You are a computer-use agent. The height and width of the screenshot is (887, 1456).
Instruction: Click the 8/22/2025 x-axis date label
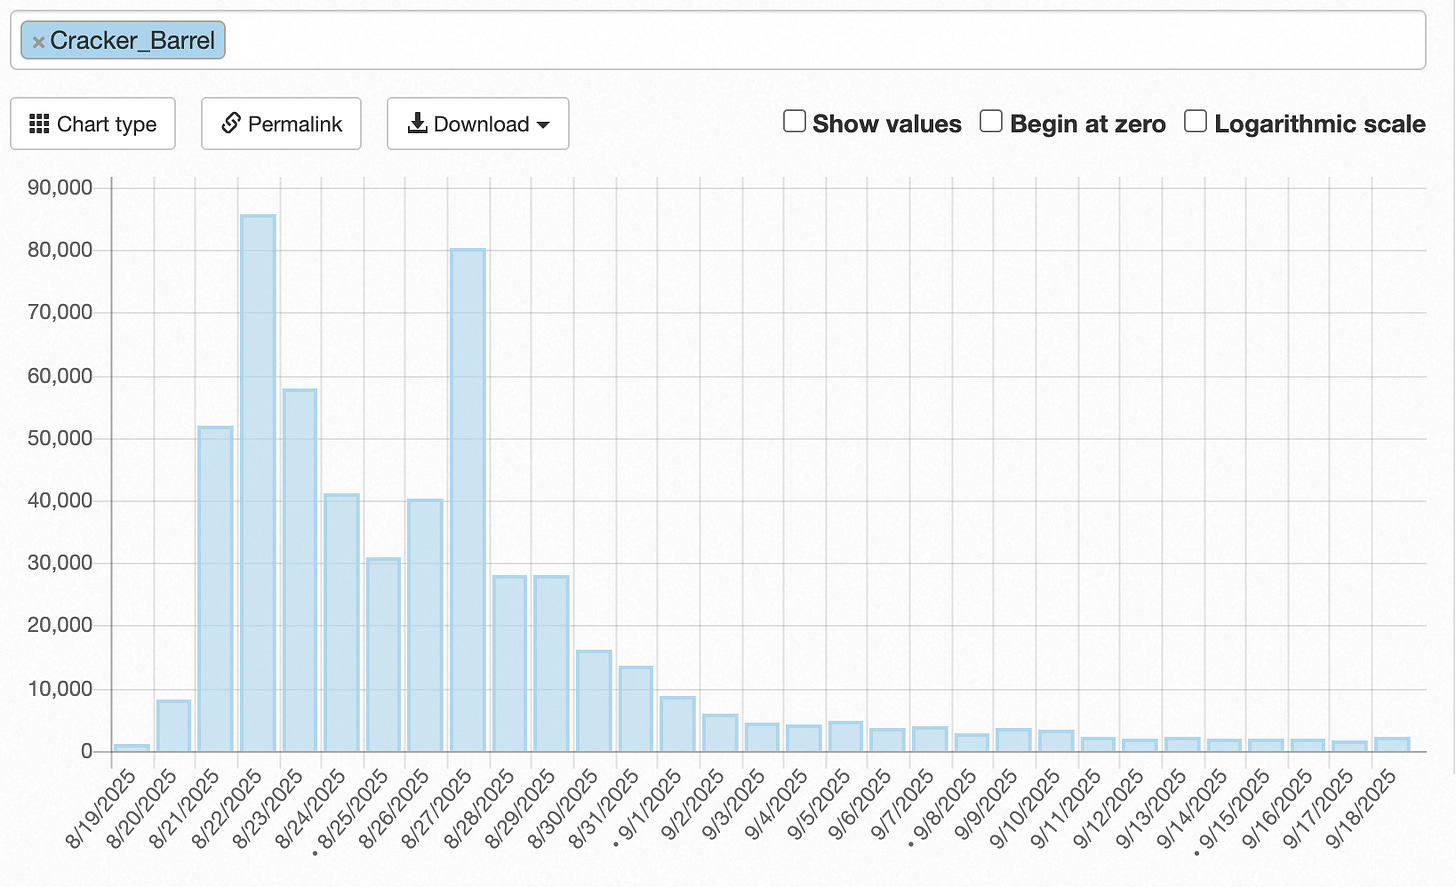(x=226, y=810)
